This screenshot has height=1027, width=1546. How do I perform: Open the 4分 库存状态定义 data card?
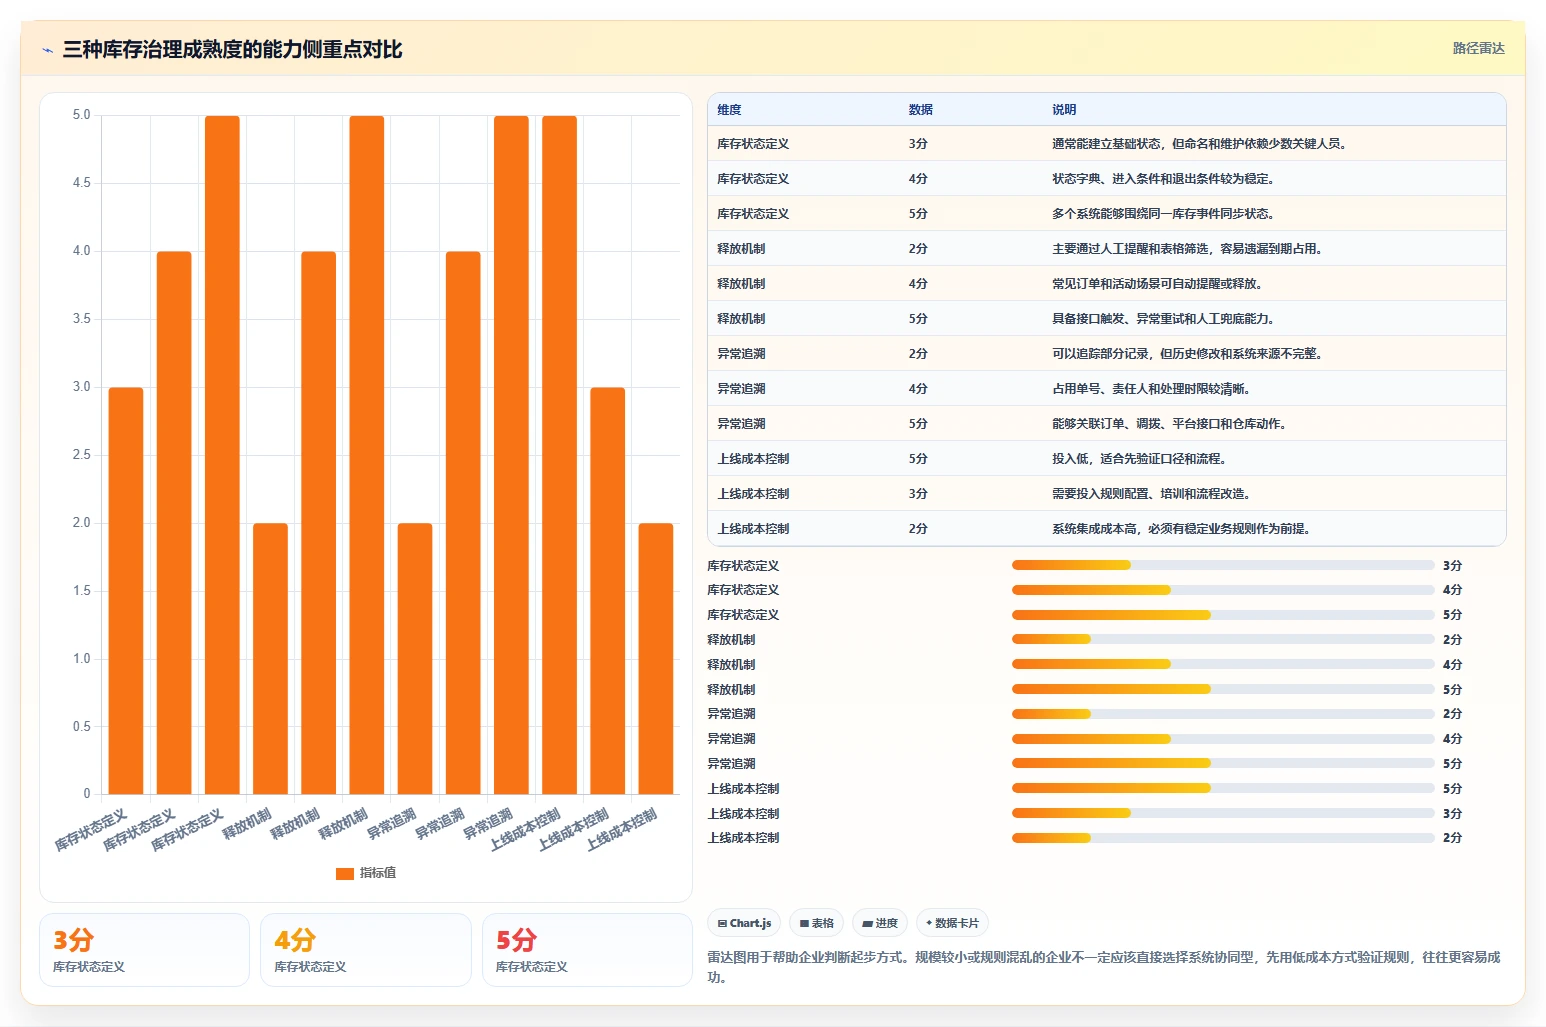click(x=366, y=950)
